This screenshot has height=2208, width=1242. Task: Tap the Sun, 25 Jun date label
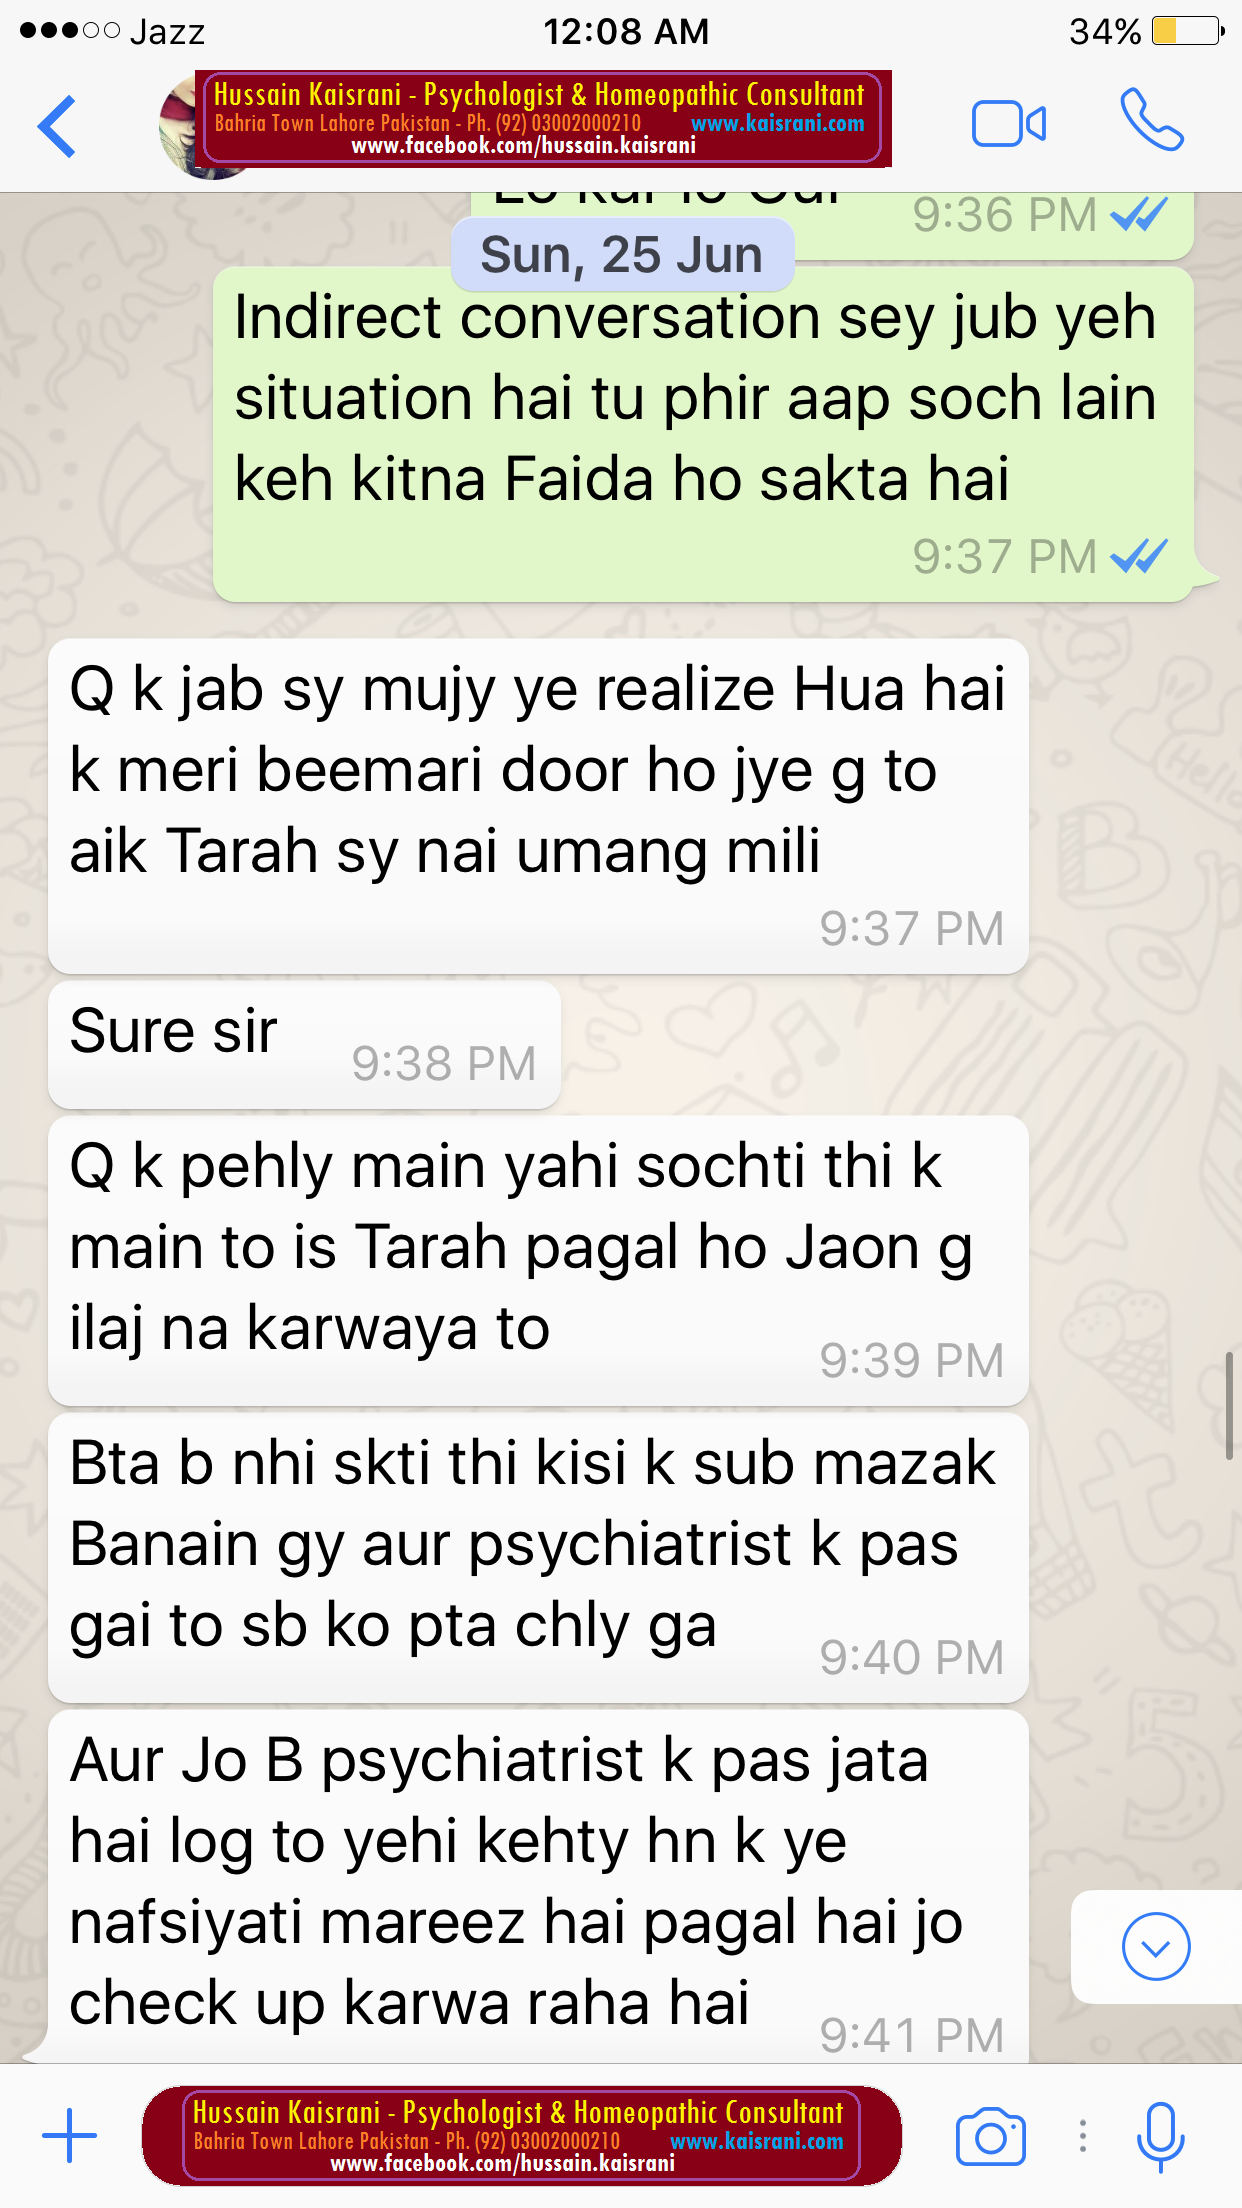(622, 255)
